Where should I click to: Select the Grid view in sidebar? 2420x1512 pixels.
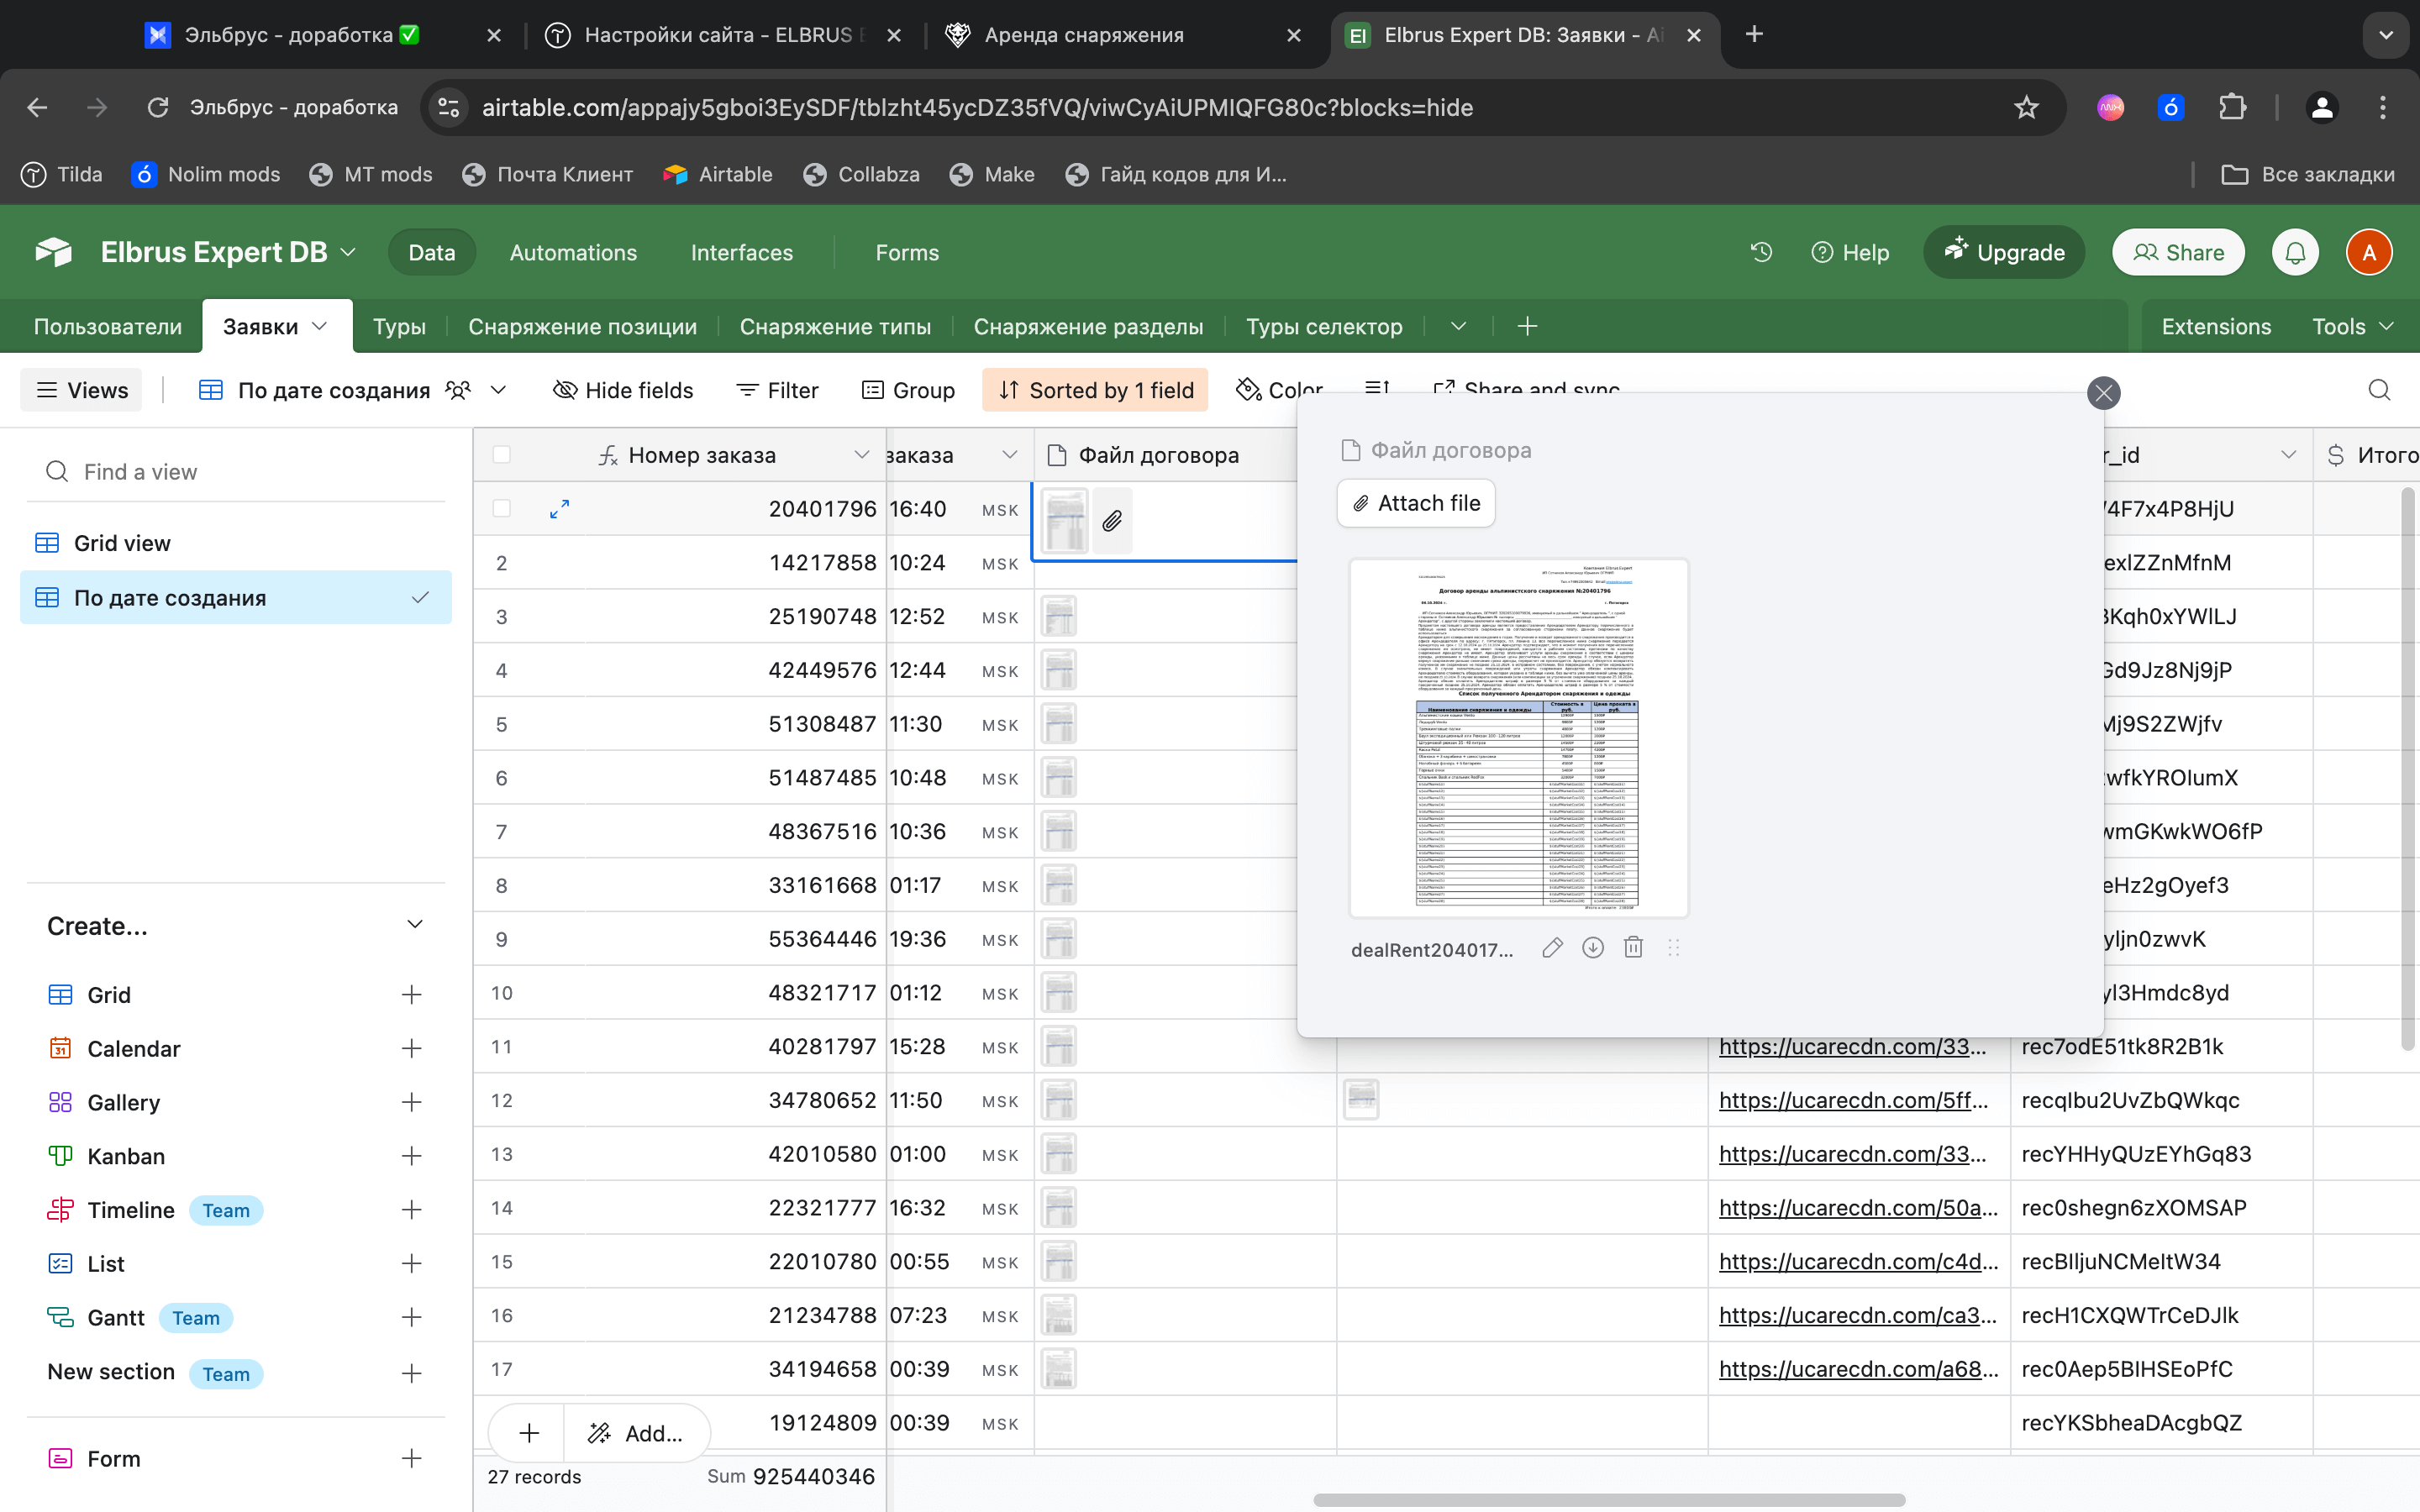pos(236,543)
